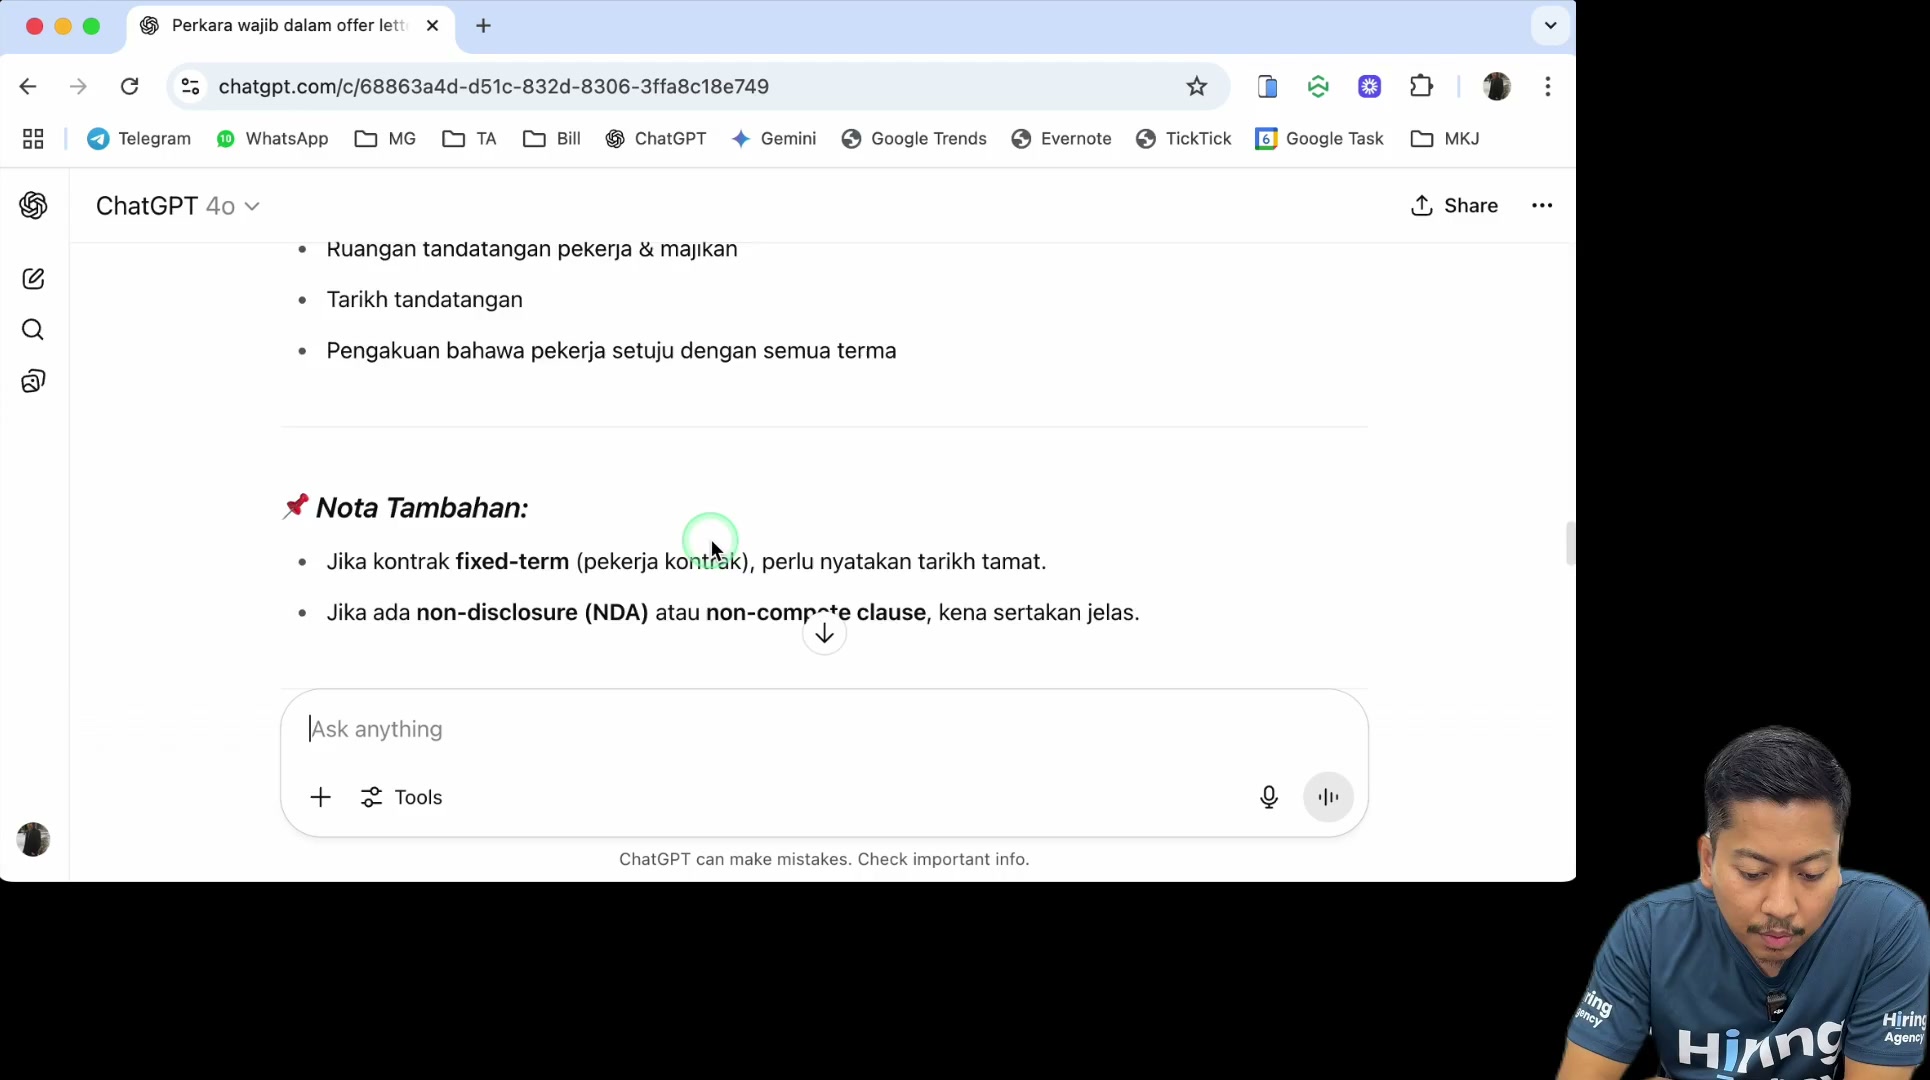Expand the tab search dropdown arrow
The image size is (1930, 1080).
coord(1551,26)
